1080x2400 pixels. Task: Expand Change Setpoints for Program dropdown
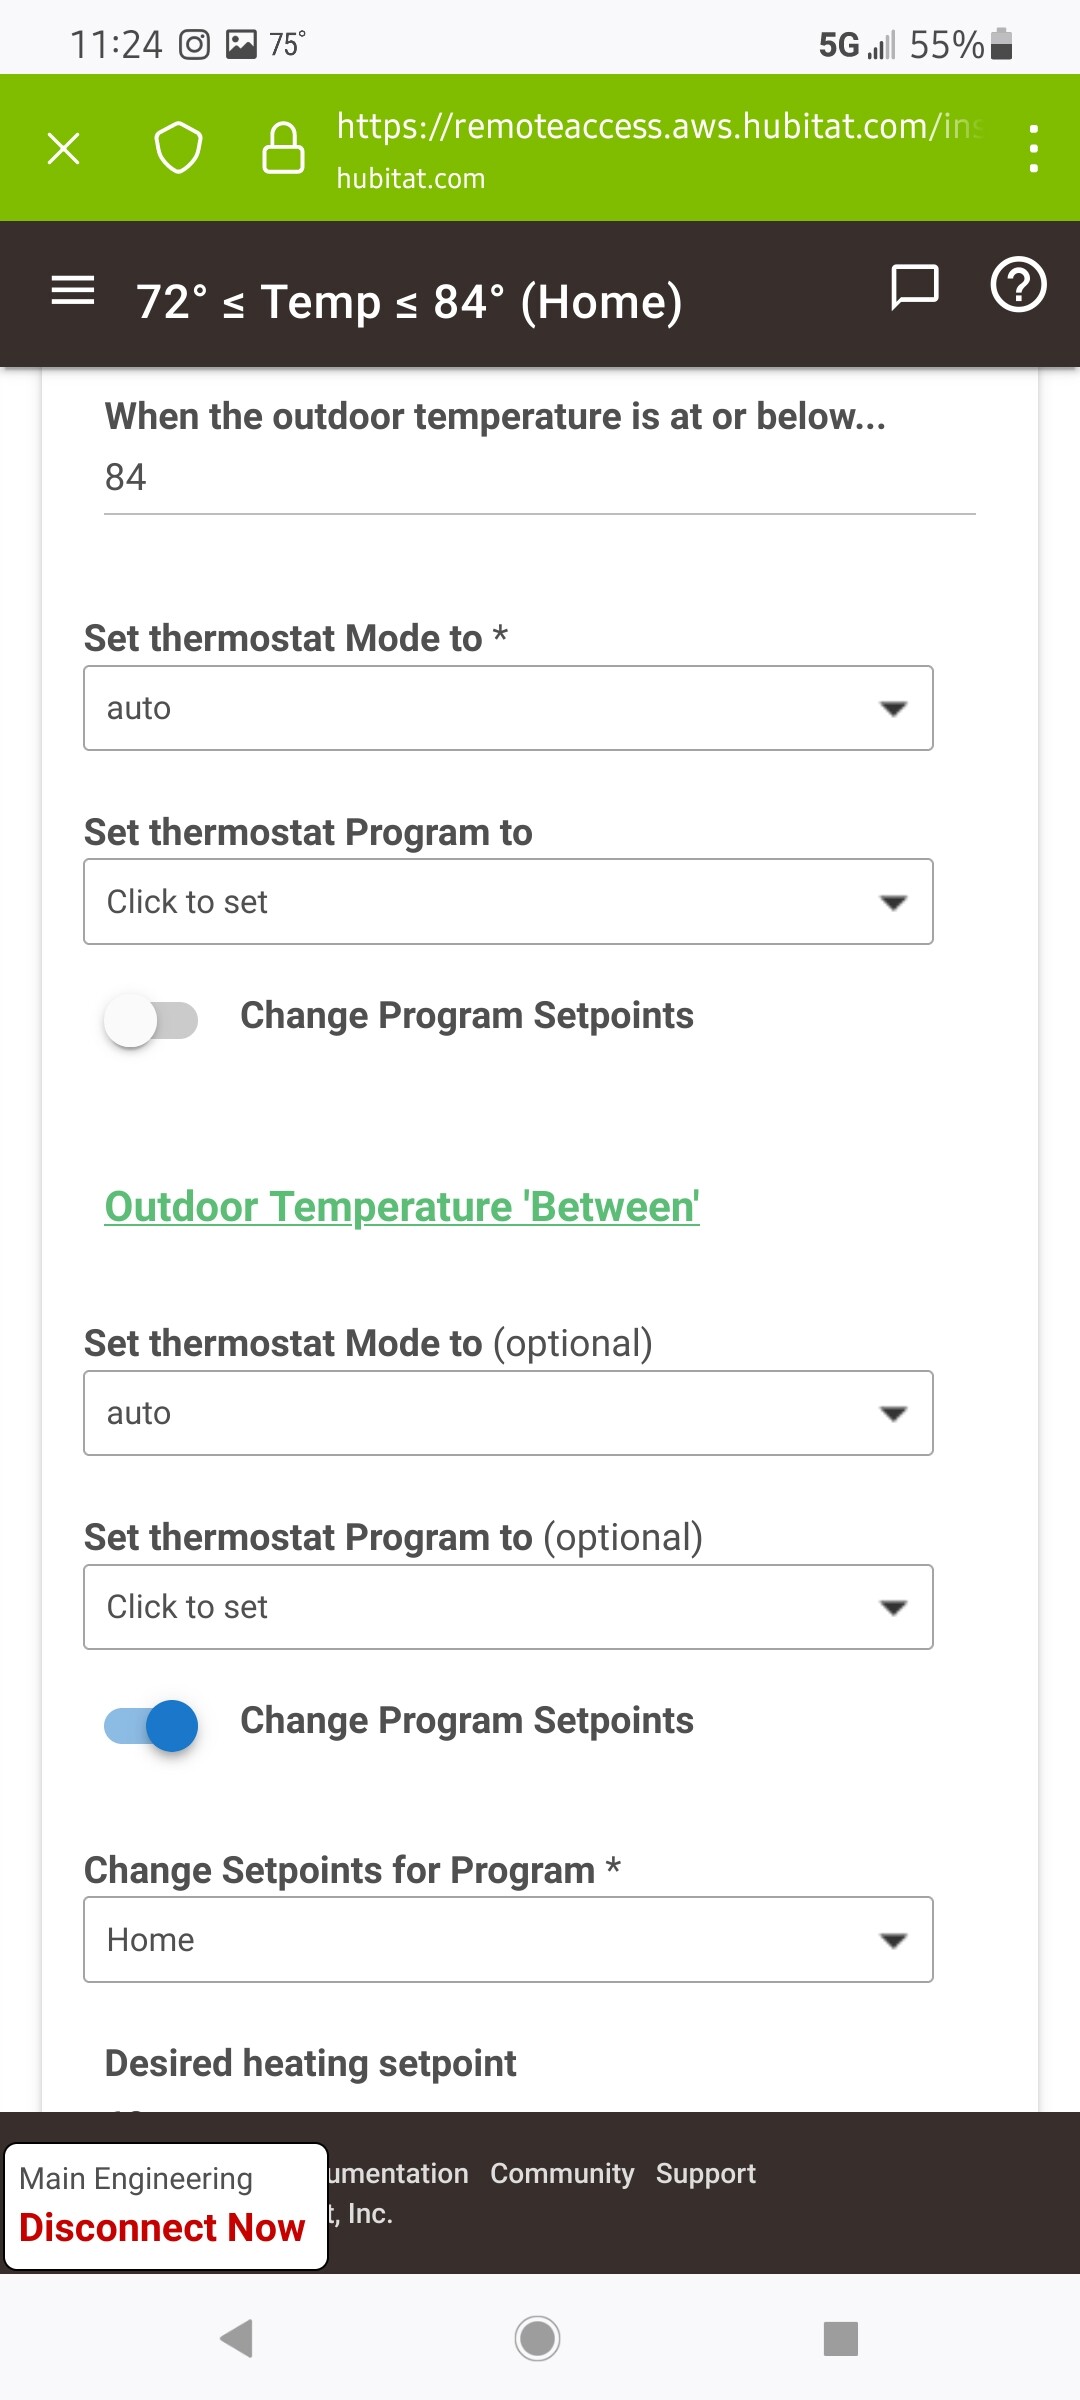point(508,1940)
